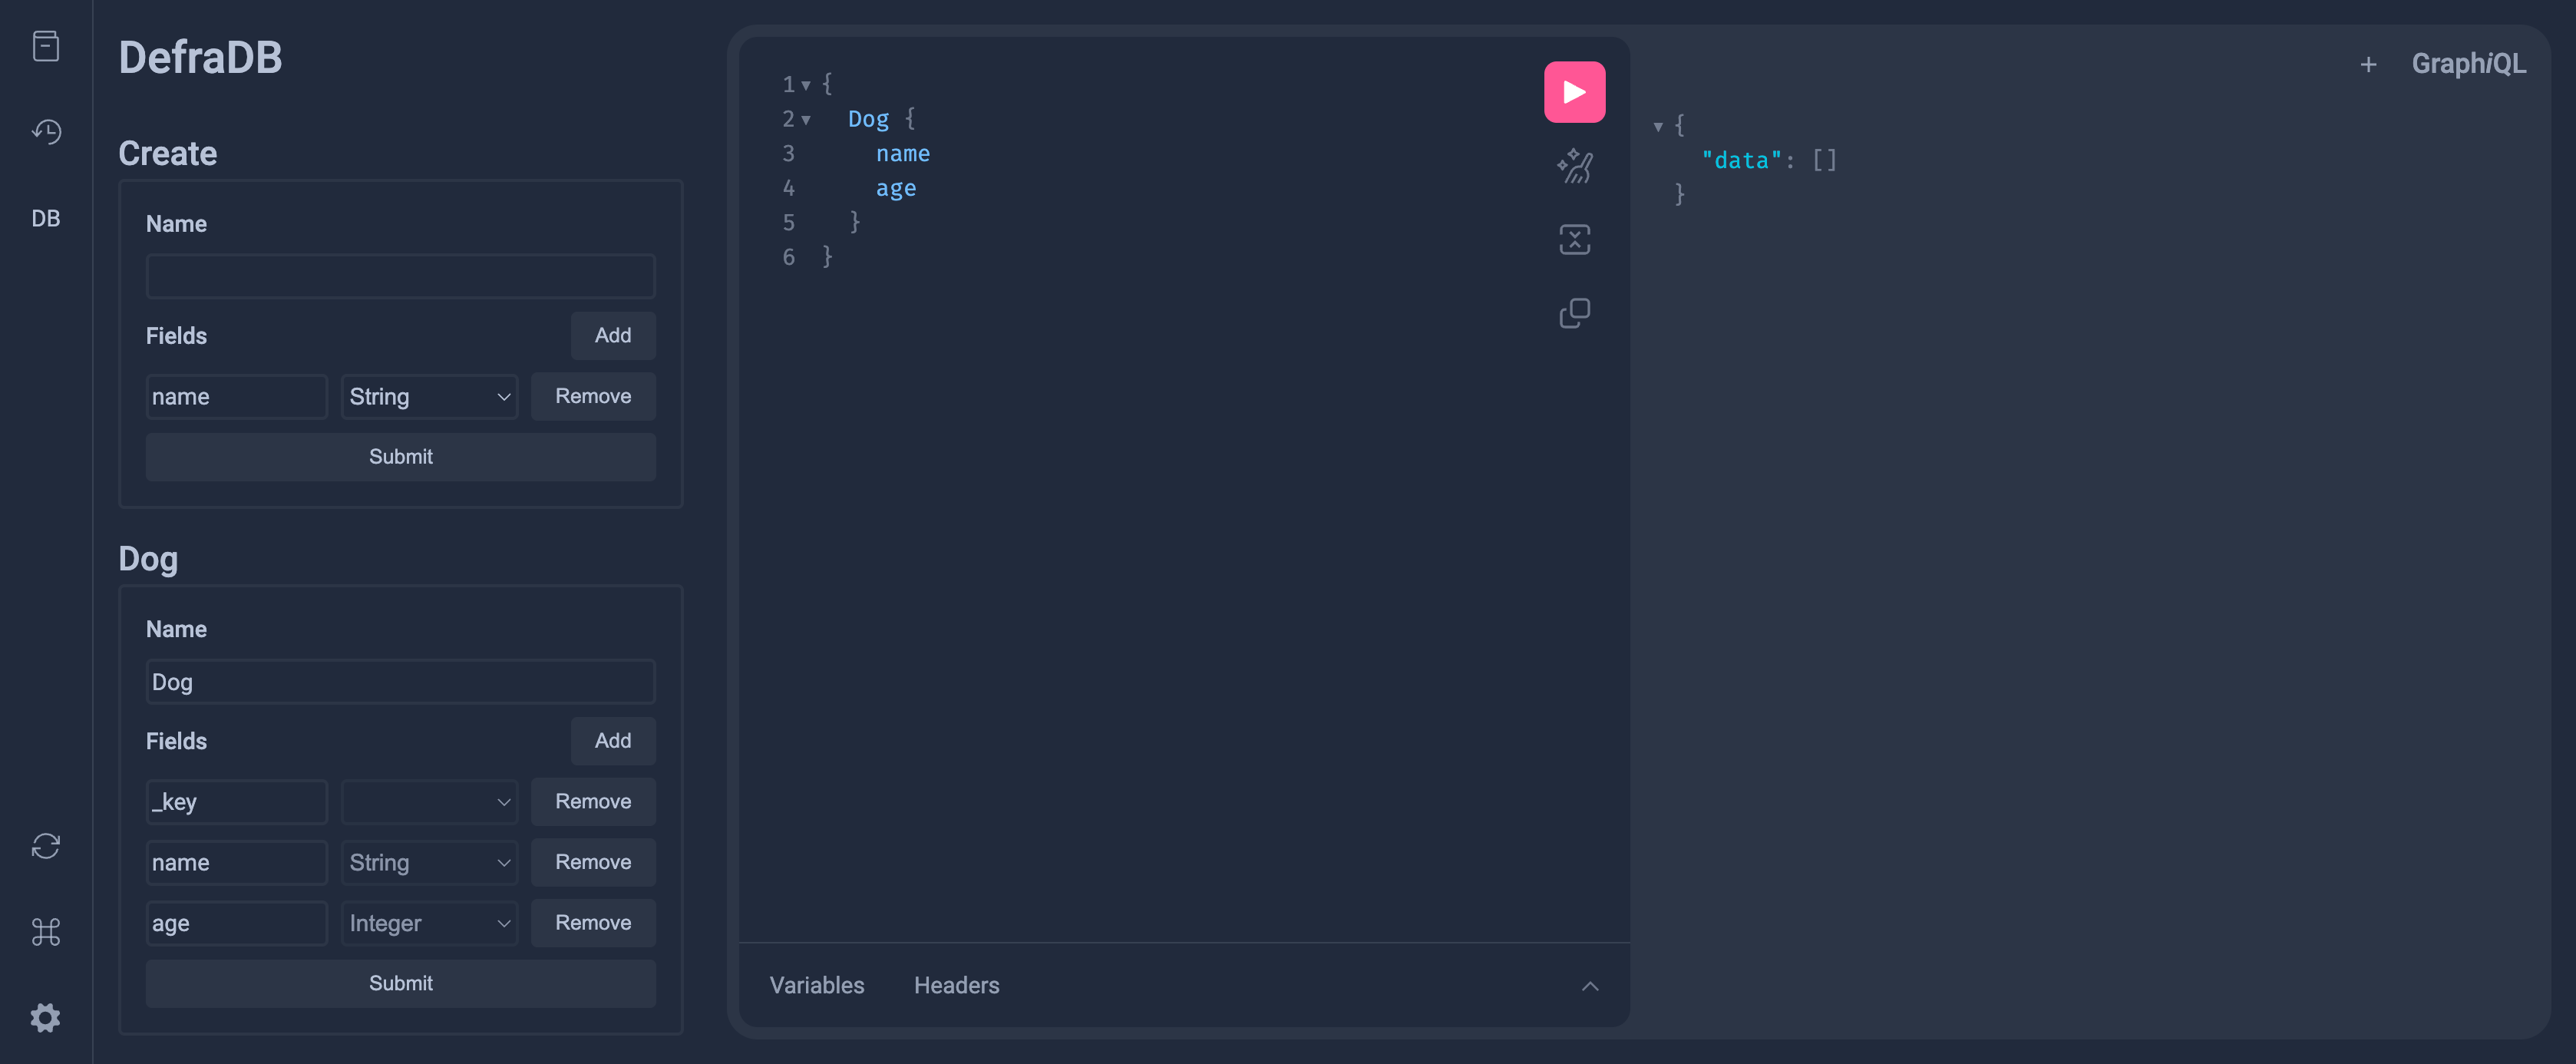
Task: Show query history panel
Action: pos(46,132)
